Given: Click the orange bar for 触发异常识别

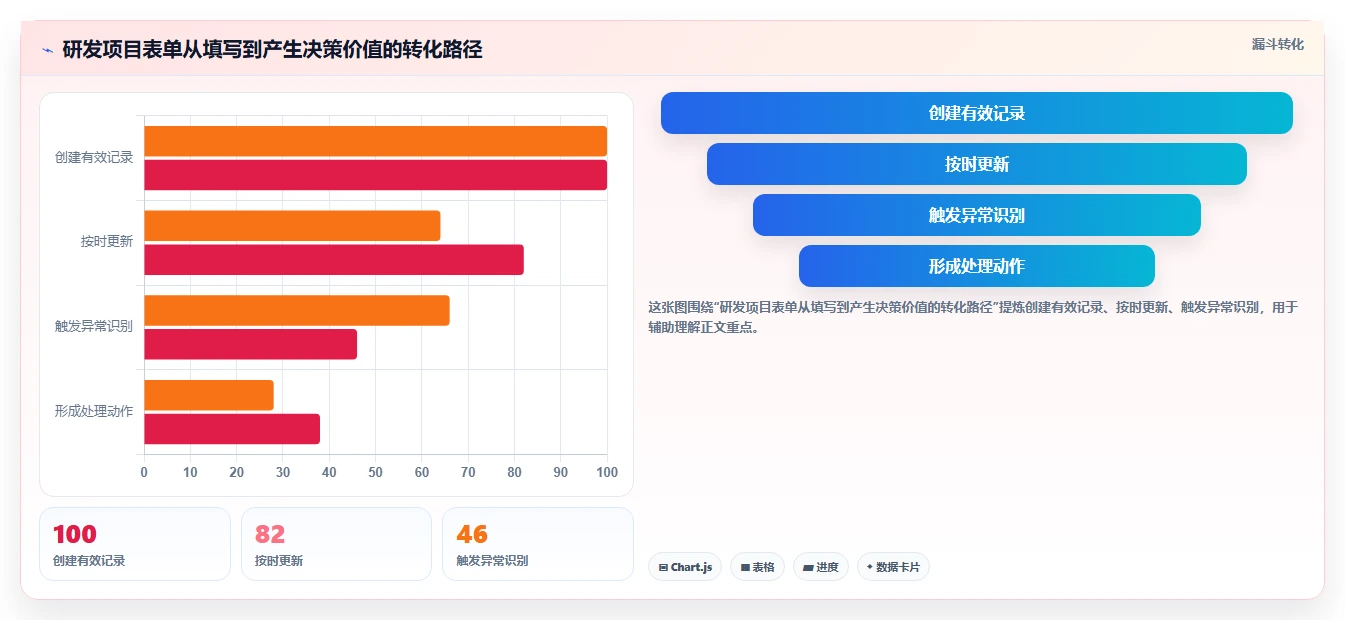Looking at the screenshot, I should (297, 310).
